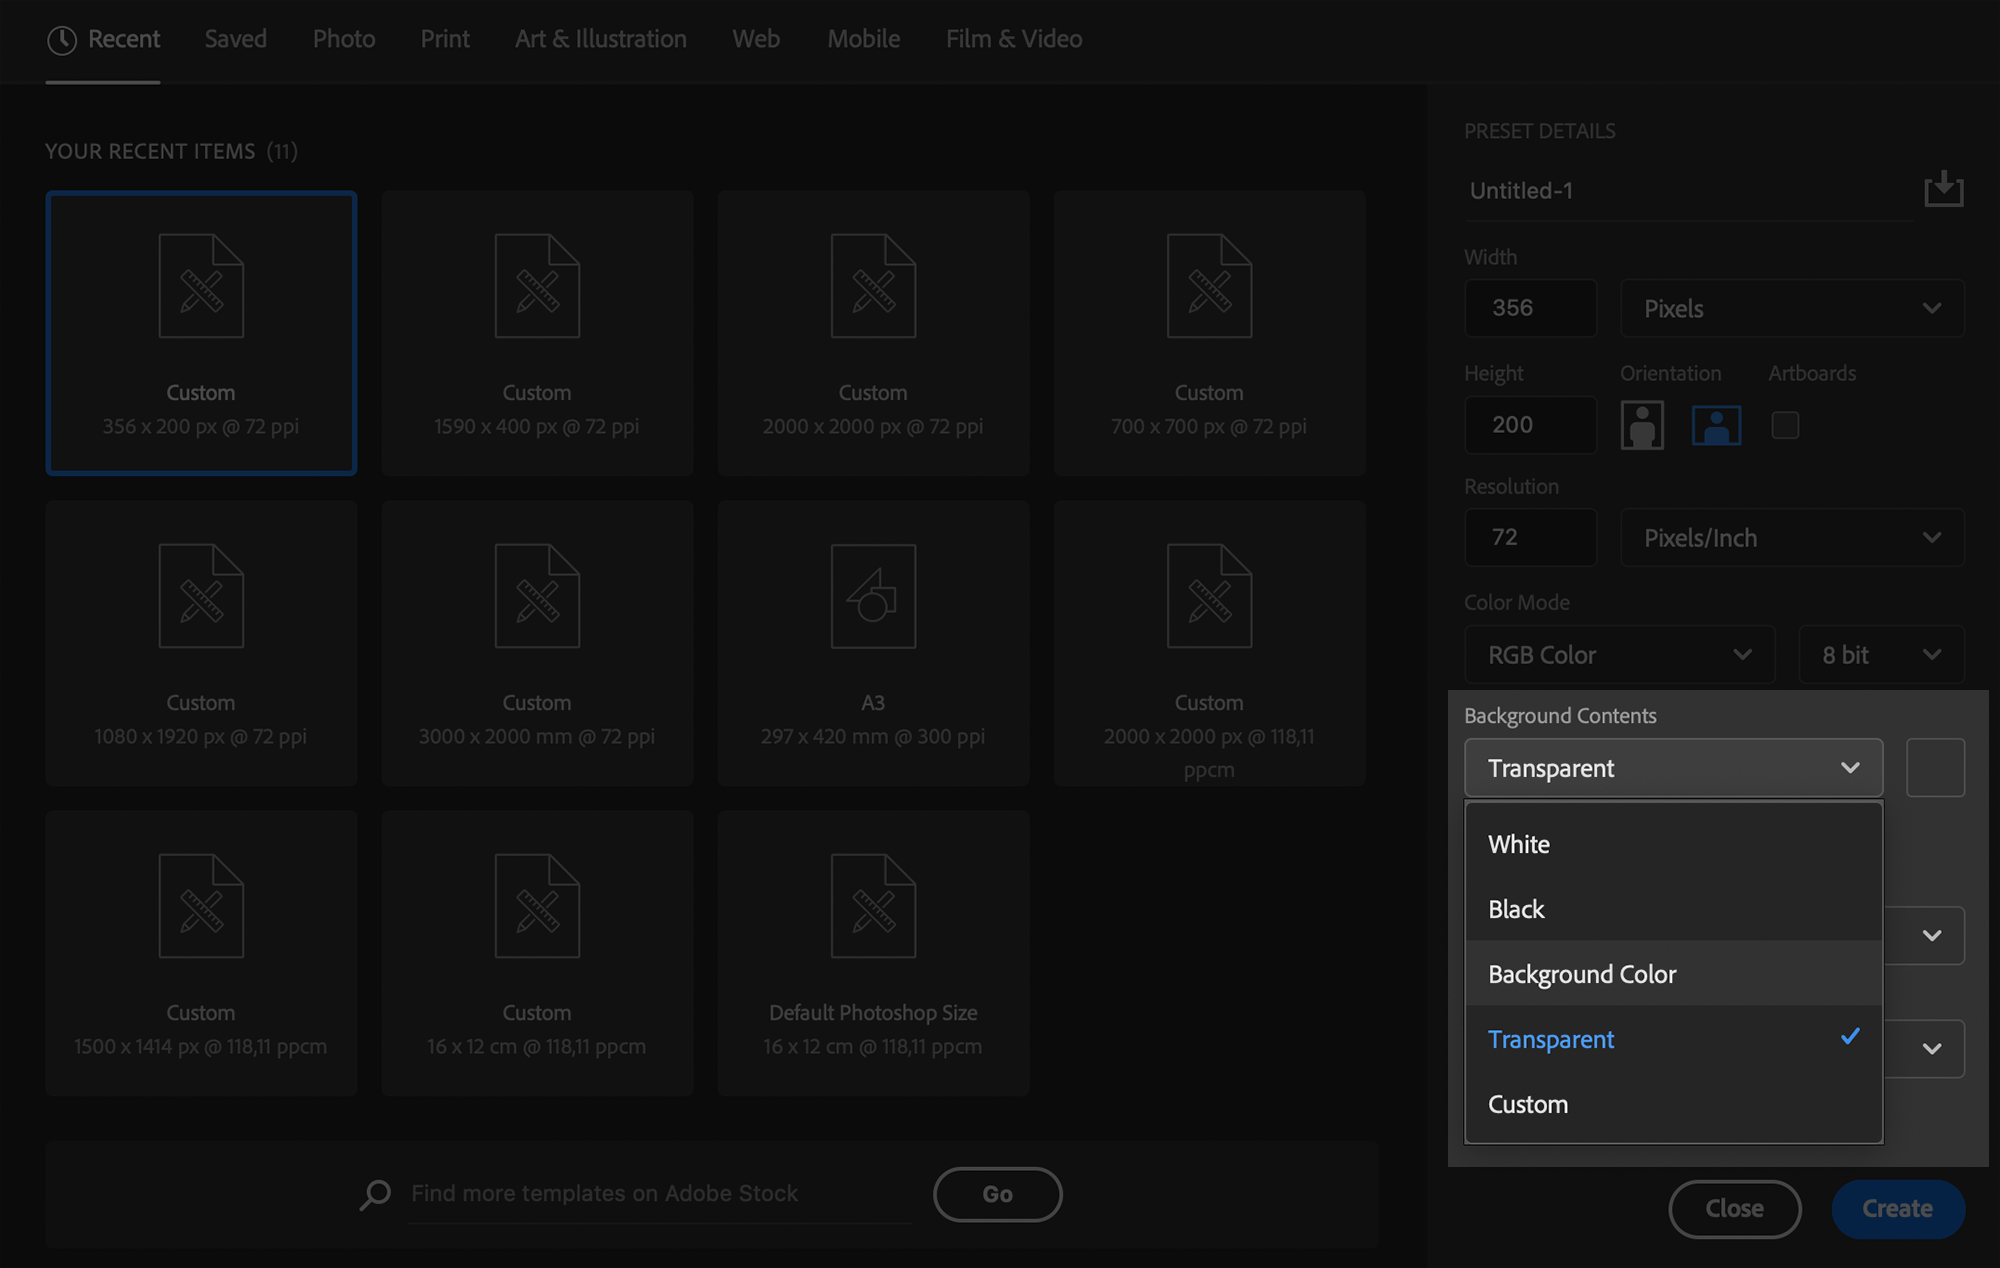The width and height of the screenshot is (2000, 1268).
Task: Click the Close button
Action: (x=1734, y=1209)
